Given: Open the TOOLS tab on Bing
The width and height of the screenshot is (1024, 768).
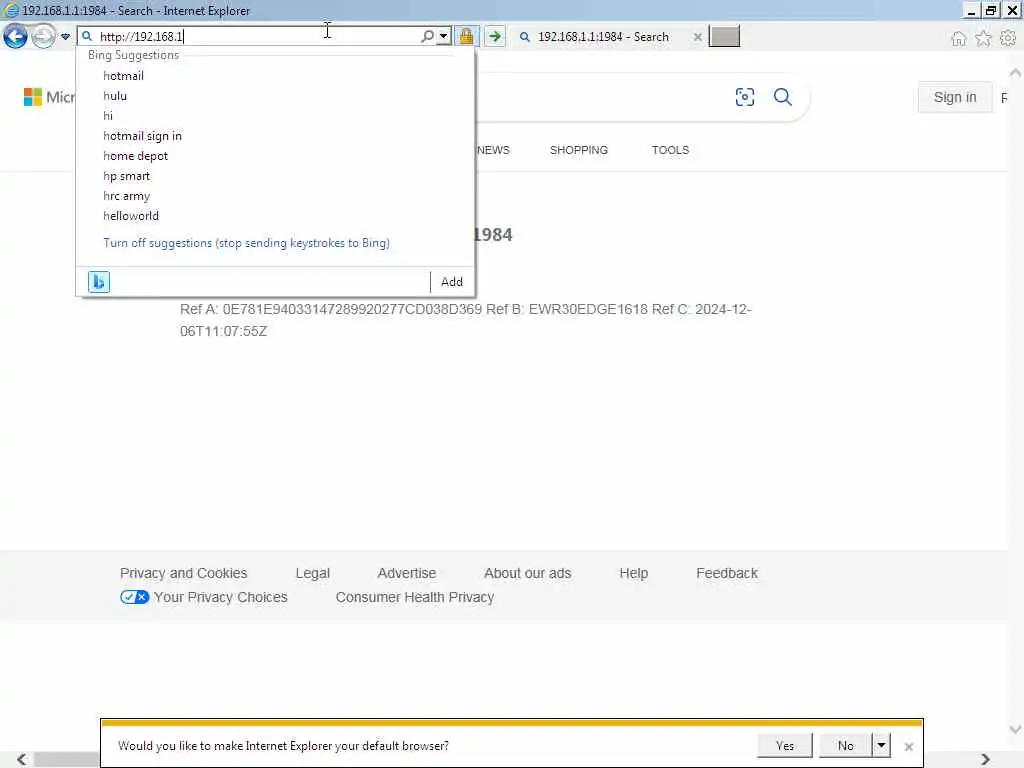Looking at the screenshot, I should click(x=670, y=150).
